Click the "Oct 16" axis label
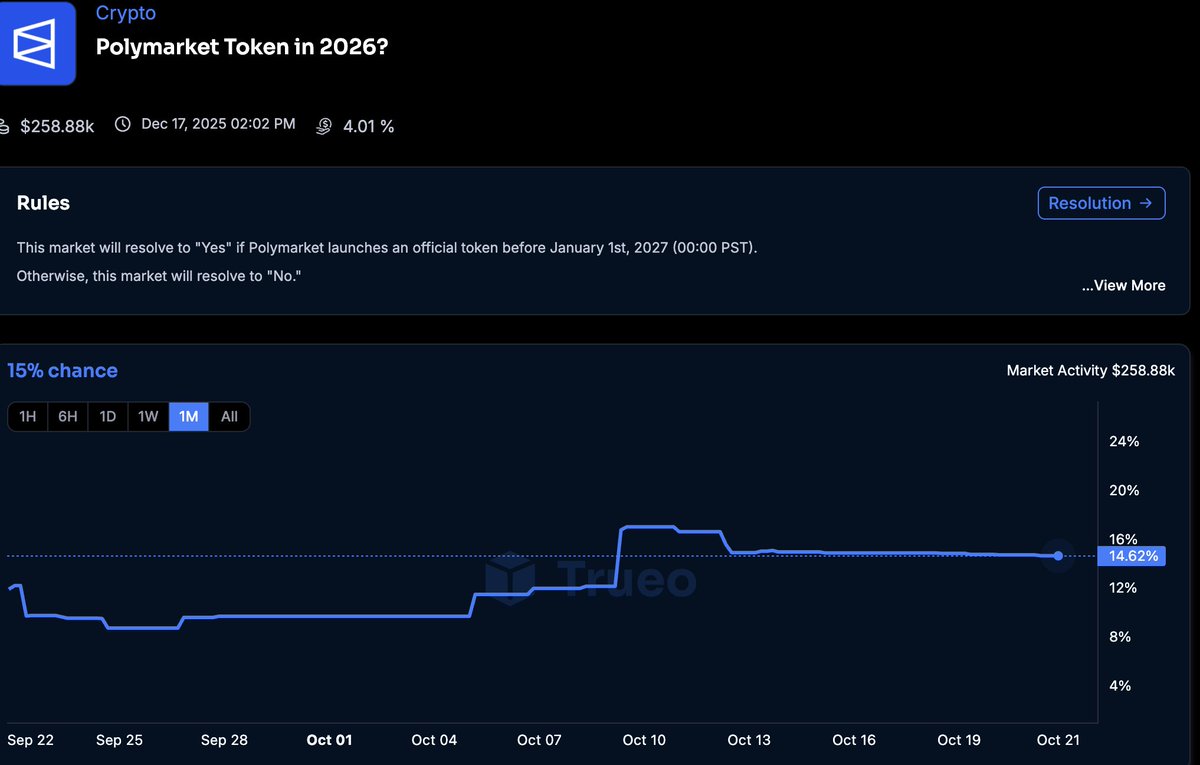The width and height of the screenshot is (1200, 765). [x=854, y=740]
